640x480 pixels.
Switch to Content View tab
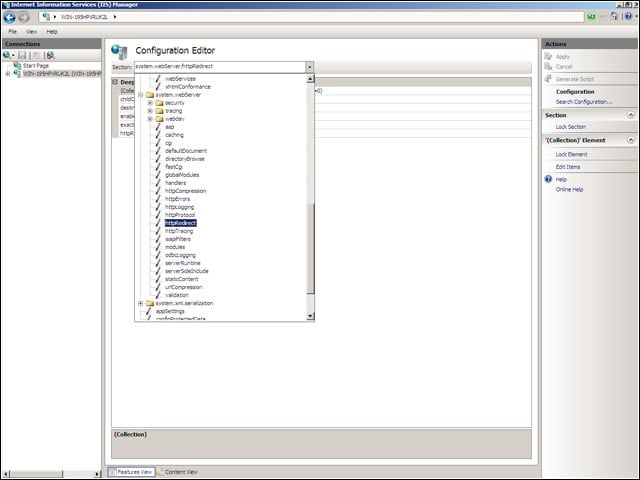[x=178, y=472]
